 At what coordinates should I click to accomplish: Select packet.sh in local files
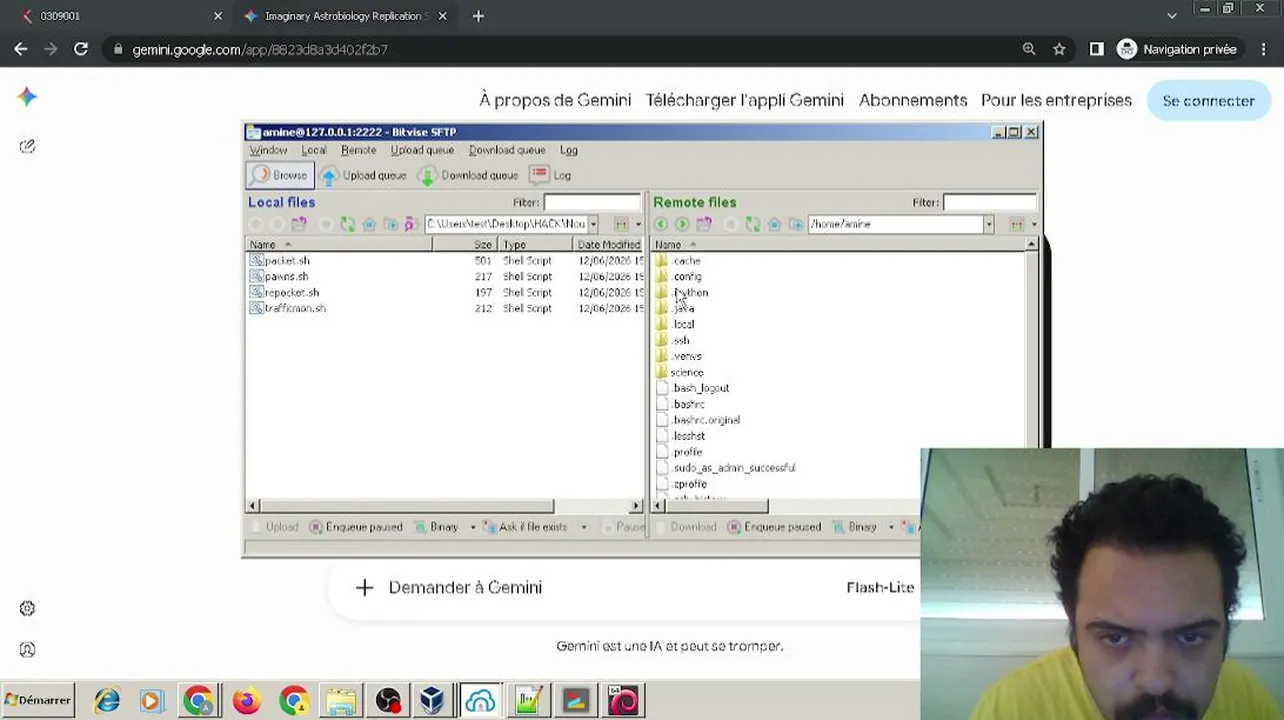pyautogui.click(x=280, y=260)
